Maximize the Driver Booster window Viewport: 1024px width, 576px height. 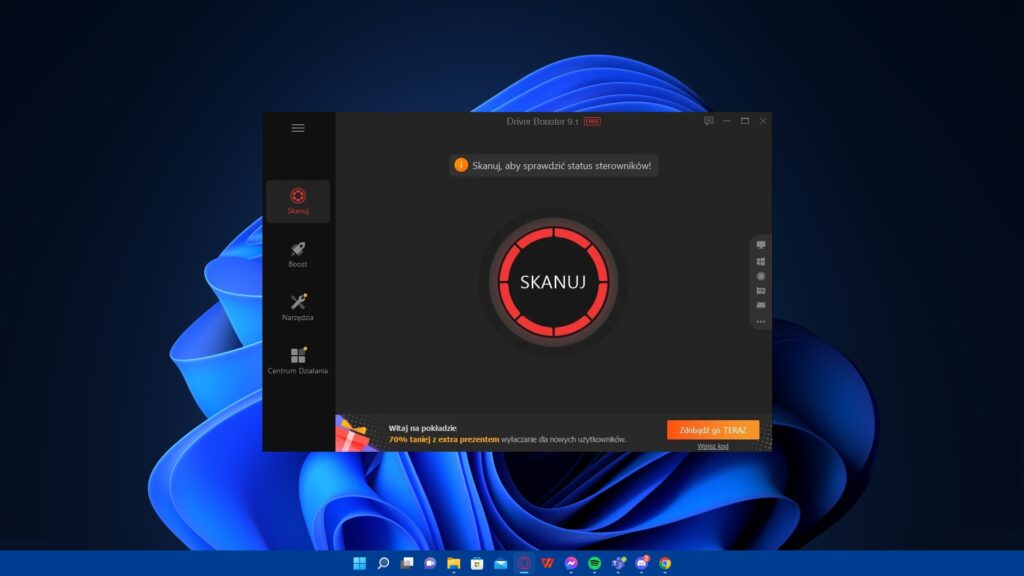[x=745, y=121]
